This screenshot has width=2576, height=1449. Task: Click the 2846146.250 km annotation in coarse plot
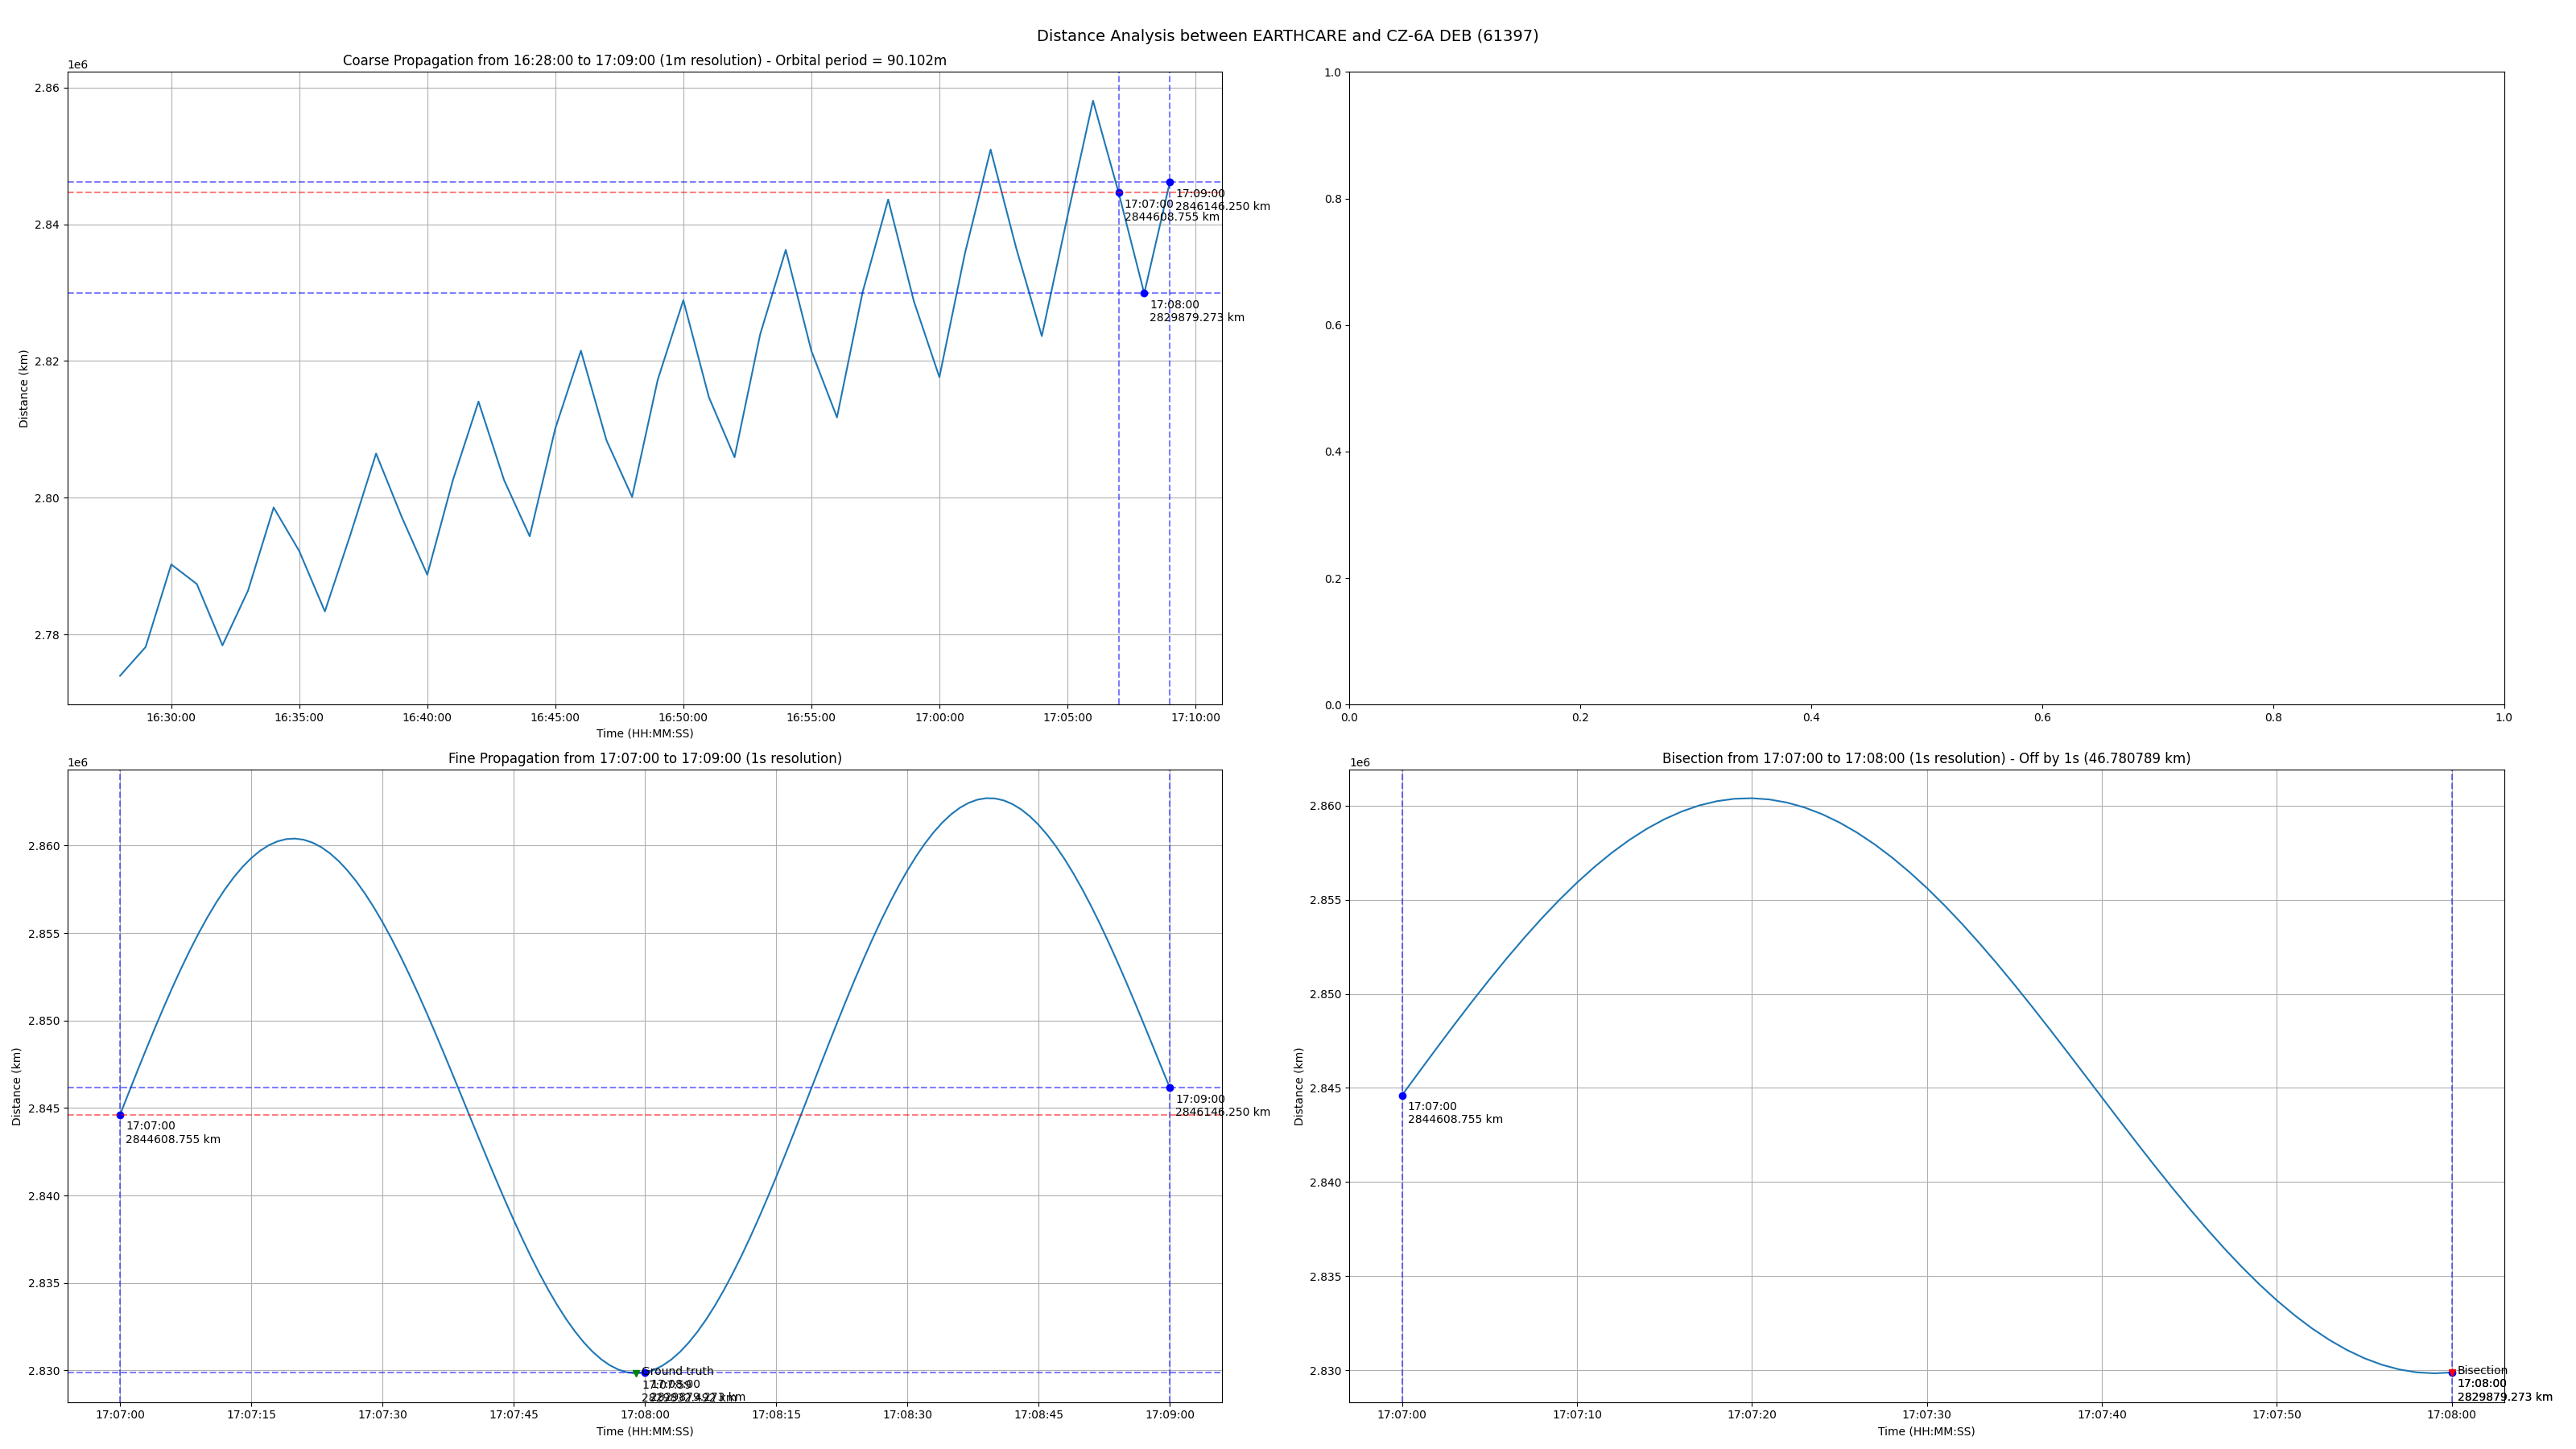(1222, 207)
